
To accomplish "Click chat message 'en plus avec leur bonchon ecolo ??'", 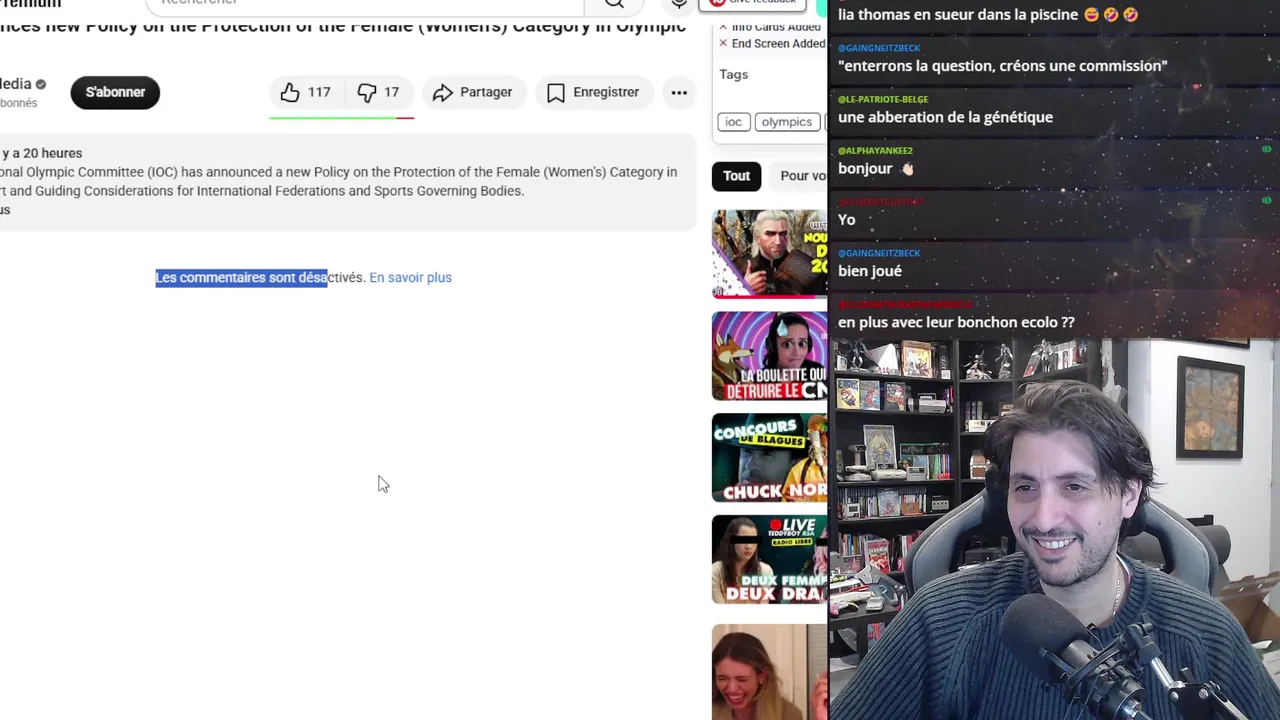I will coord(956,322).
